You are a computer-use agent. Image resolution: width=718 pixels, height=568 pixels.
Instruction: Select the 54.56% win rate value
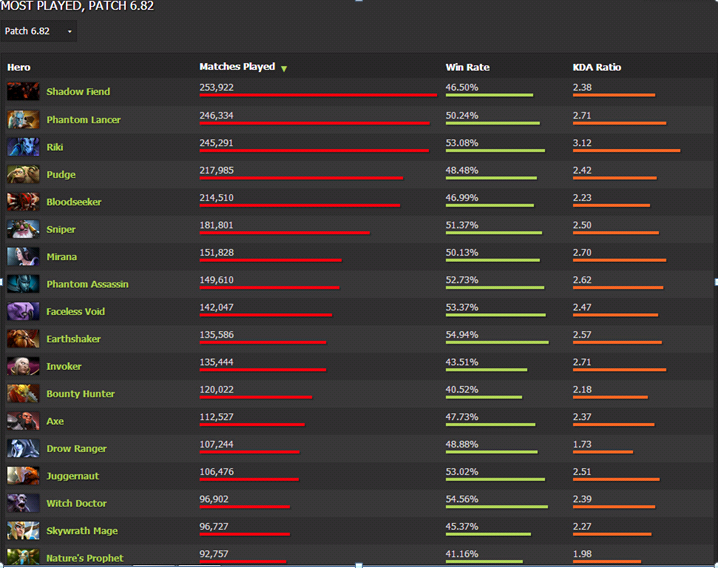tap(462, 499)
